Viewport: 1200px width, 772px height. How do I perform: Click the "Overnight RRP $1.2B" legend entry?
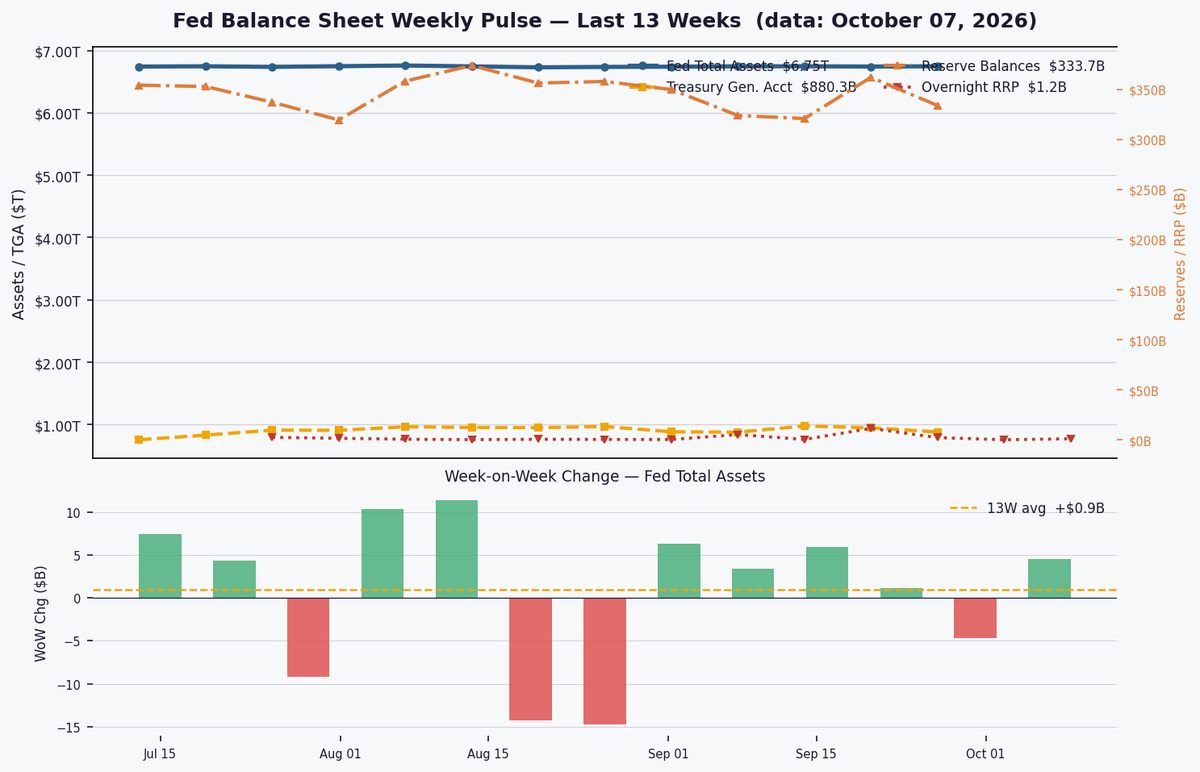pyautogui.click(x=975, y=87)
